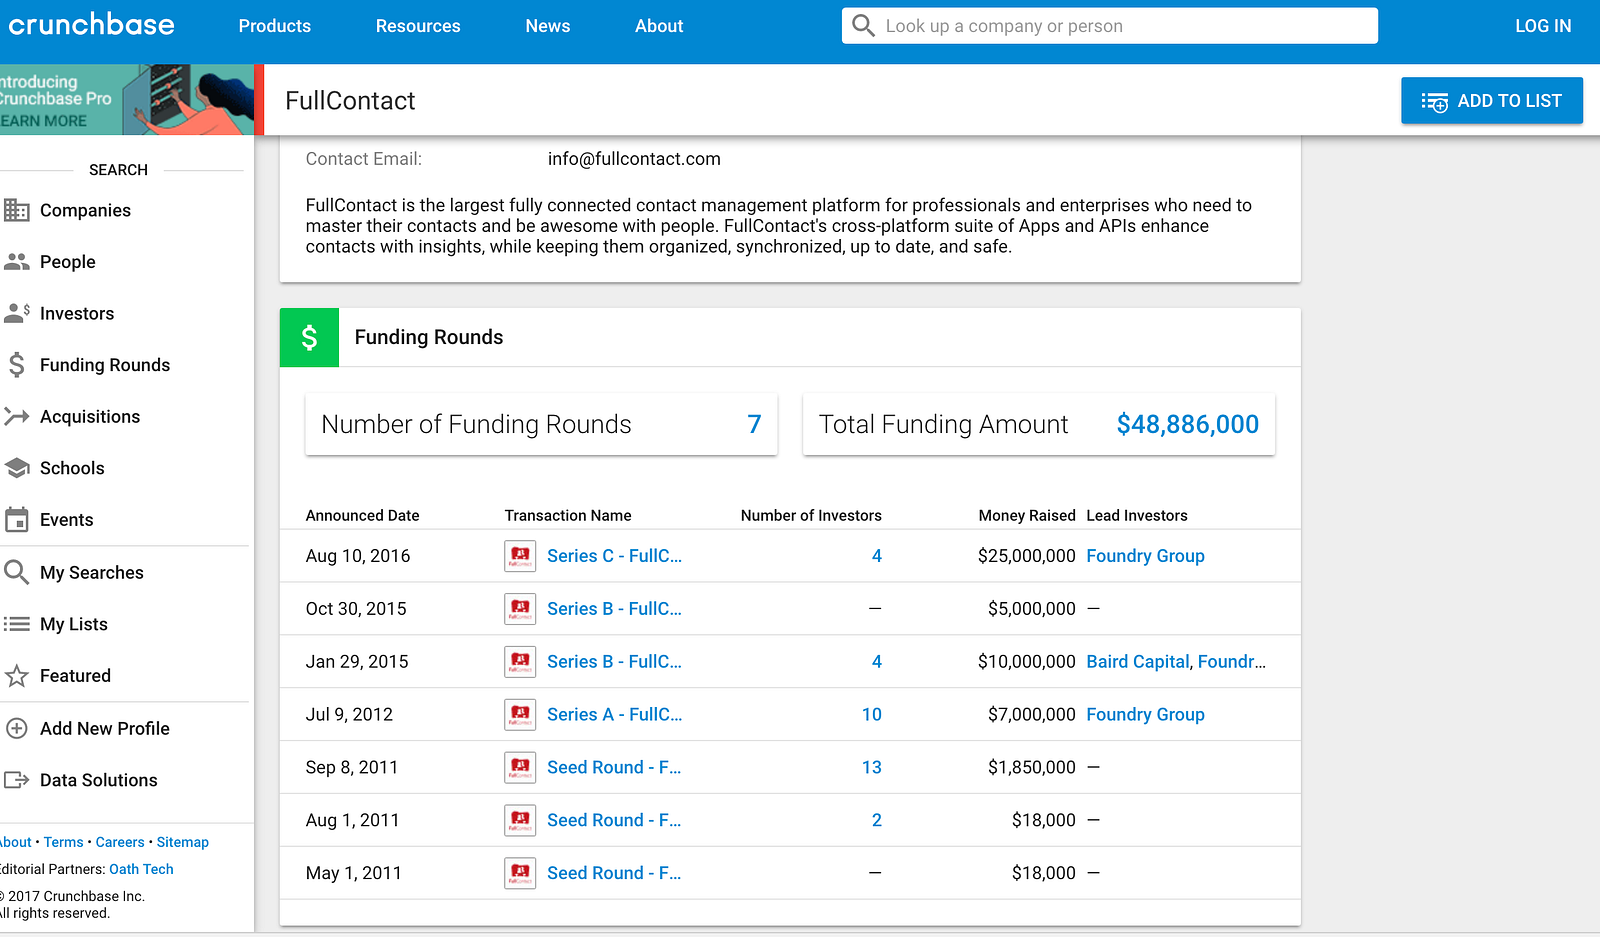The height and width of the screenshot is (937, 1600).
Task: Click LOG IN in the header
Action: (1542, 26)
